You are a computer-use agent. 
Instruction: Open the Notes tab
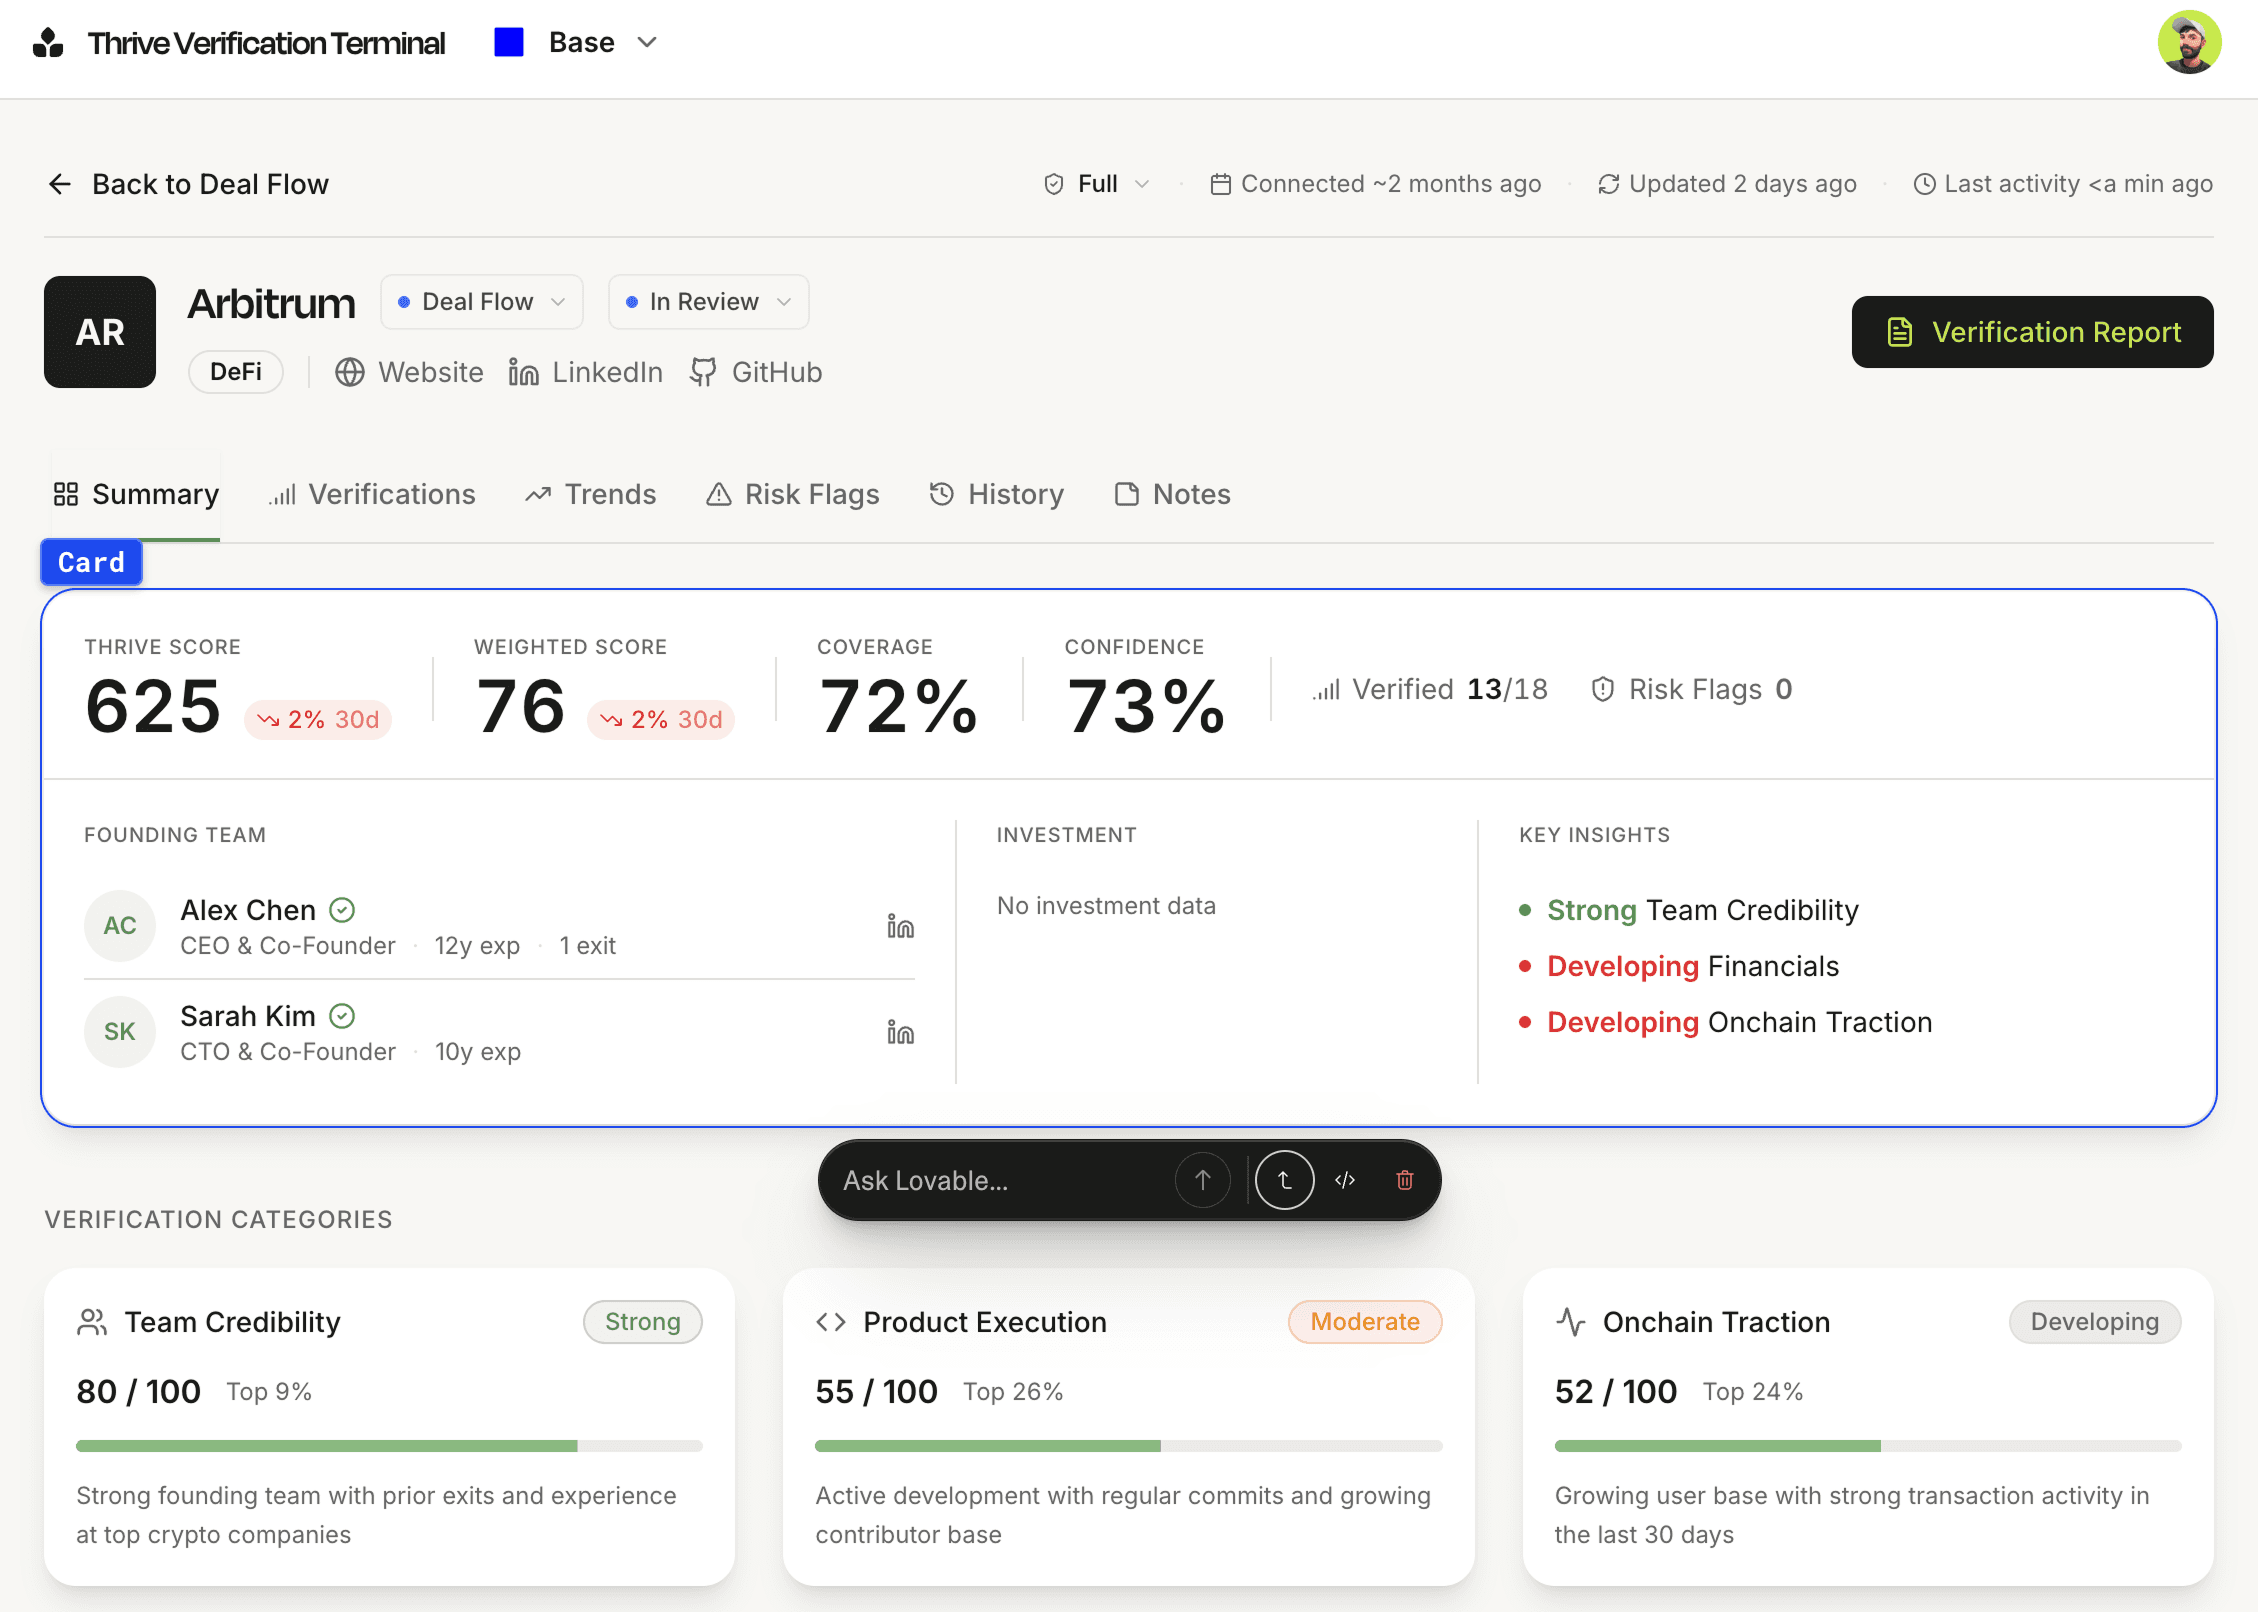point(1173,494)
